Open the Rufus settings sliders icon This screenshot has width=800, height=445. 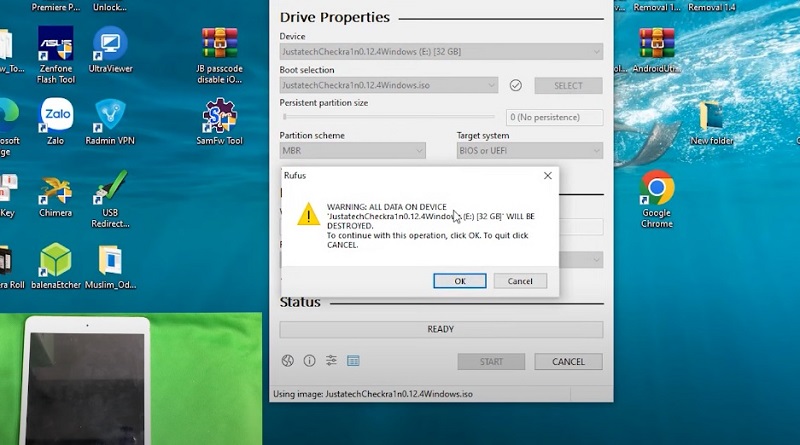tap(331, 361)
